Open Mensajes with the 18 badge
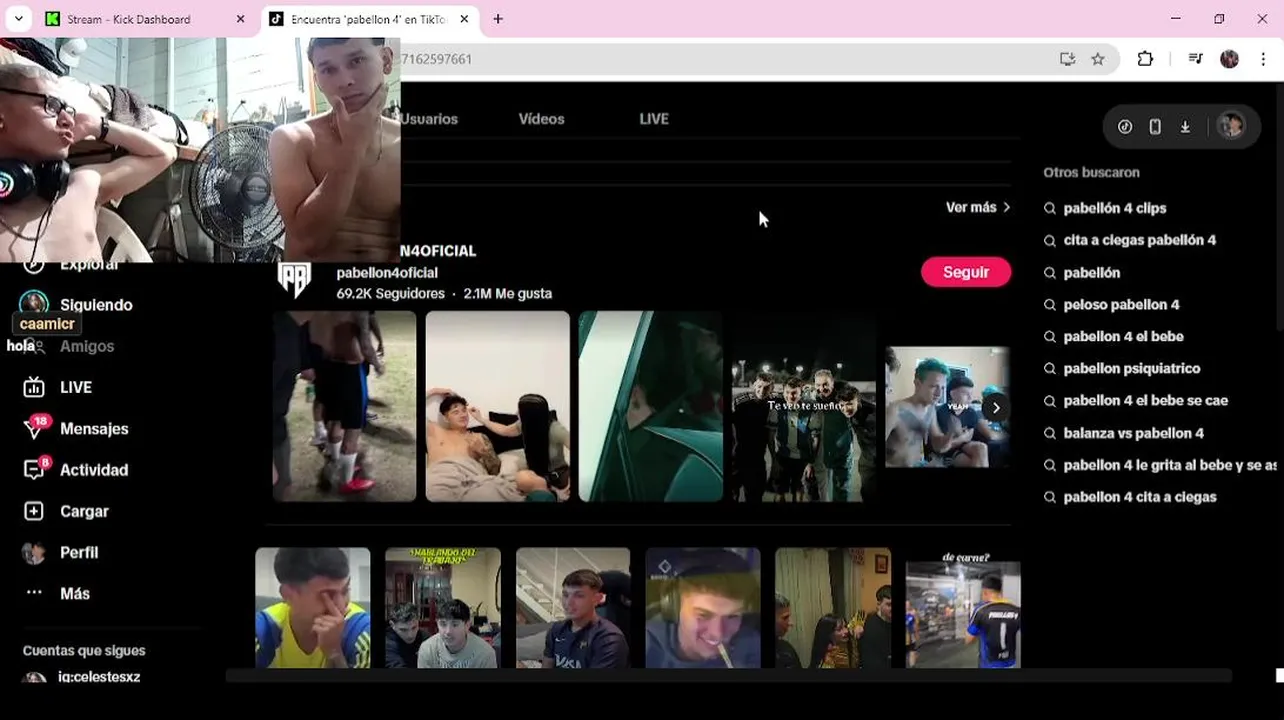The height and width of the screenshot is (720, 1284). click(x=34, y=428)
